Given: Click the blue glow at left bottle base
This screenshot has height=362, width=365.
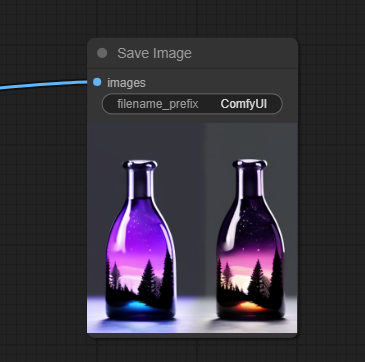Looking at the screenshot, I should pos(138,306).
